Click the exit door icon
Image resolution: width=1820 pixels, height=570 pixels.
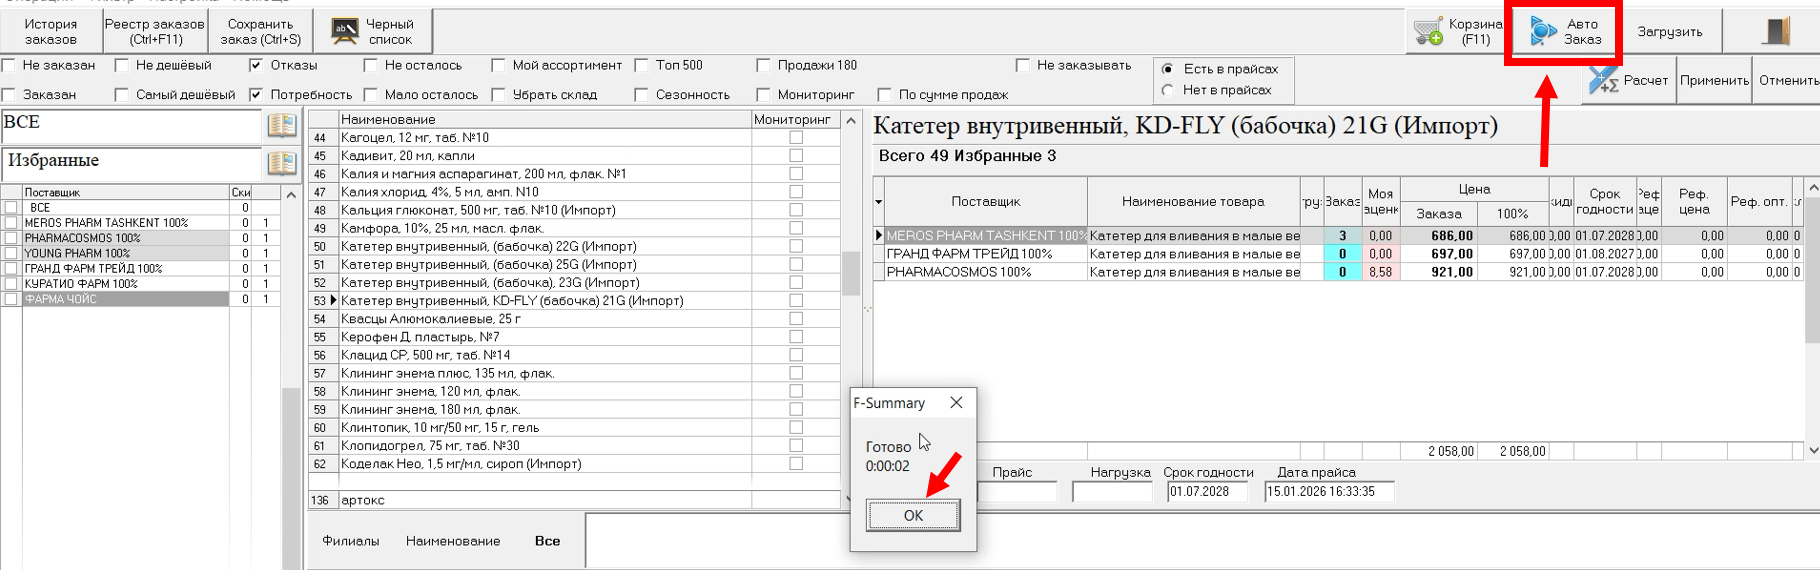[1776, 31]
